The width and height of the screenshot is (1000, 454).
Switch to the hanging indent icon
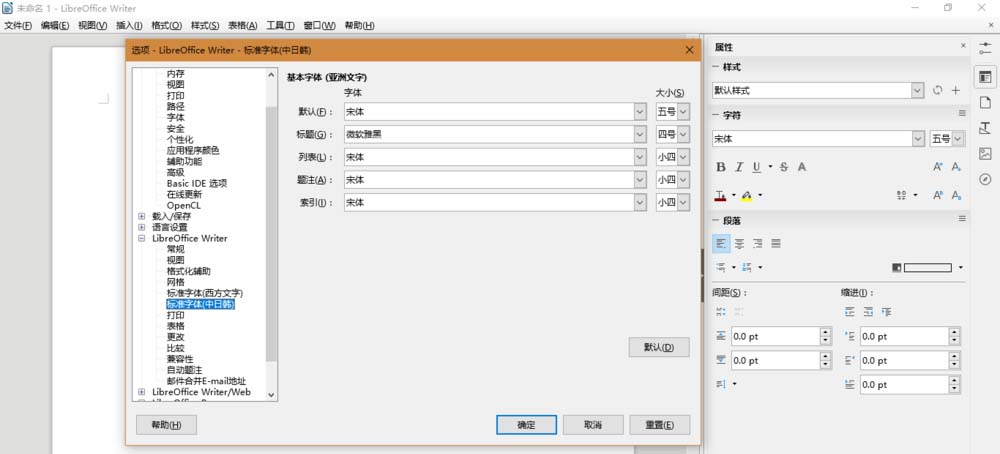(x=886, y=312)
